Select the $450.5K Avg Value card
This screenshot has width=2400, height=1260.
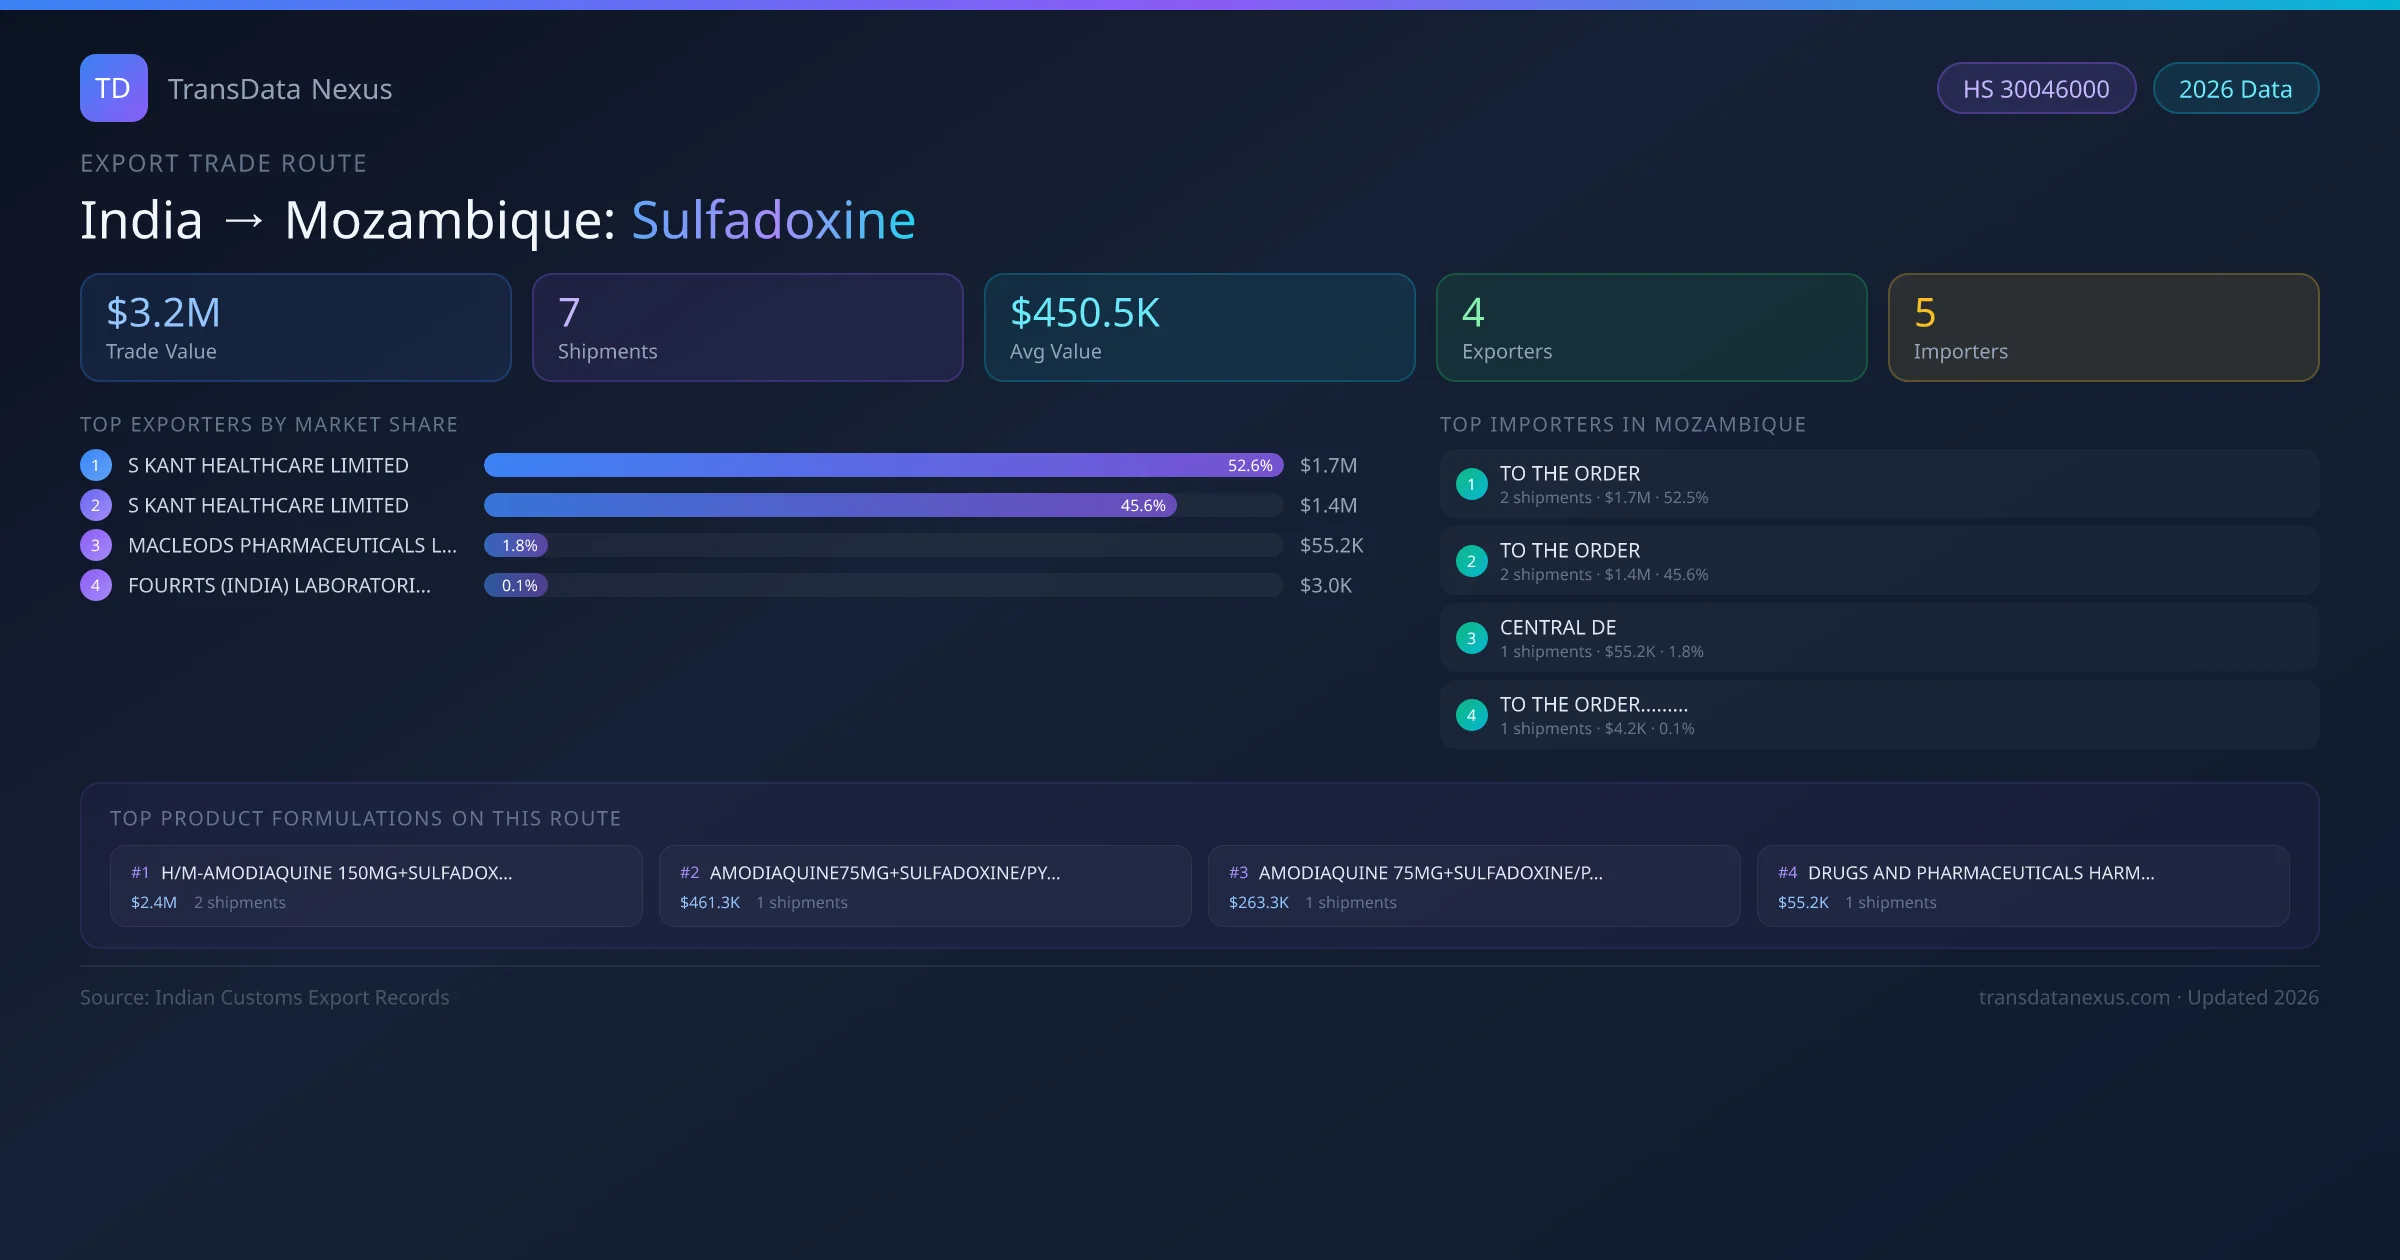coord(1199,327)
